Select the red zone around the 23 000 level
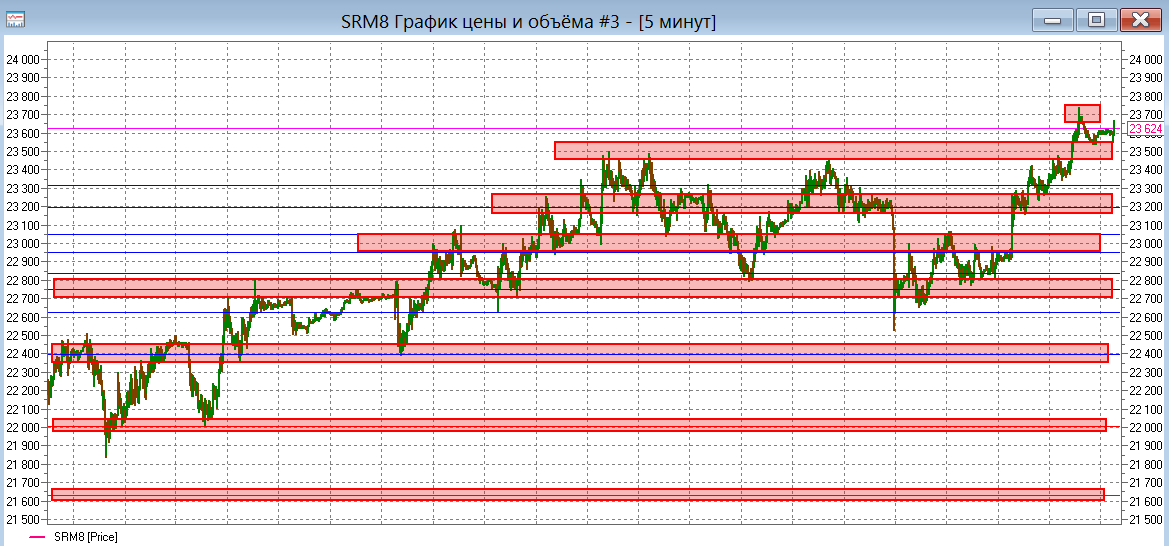The width and height of the screenshot is (1169, 546). tap(728, 242)
